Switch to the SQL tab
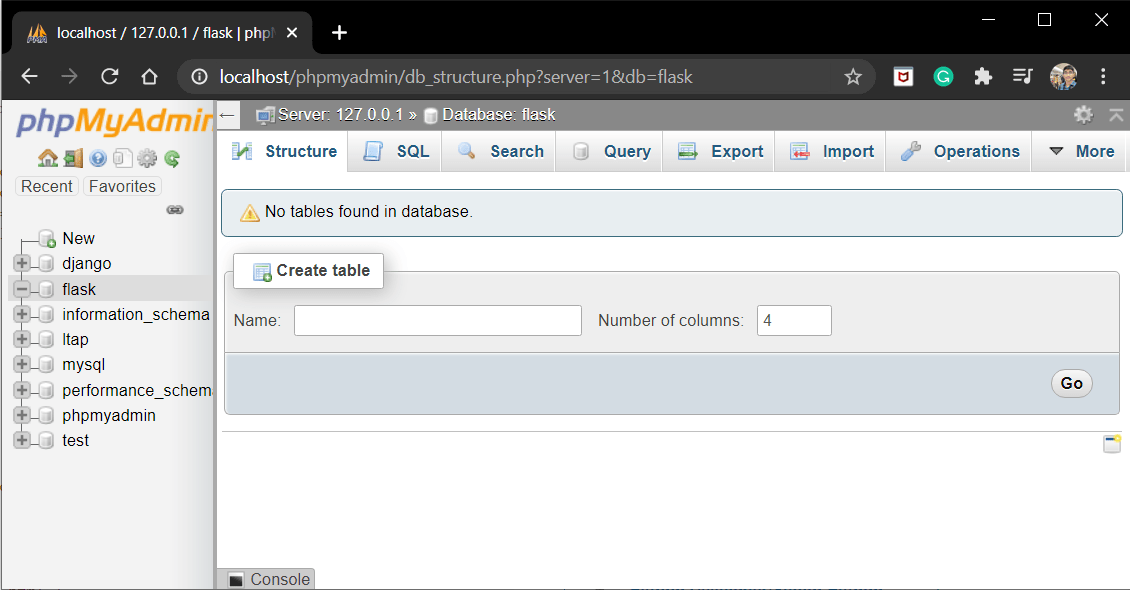 coord(412,151)
